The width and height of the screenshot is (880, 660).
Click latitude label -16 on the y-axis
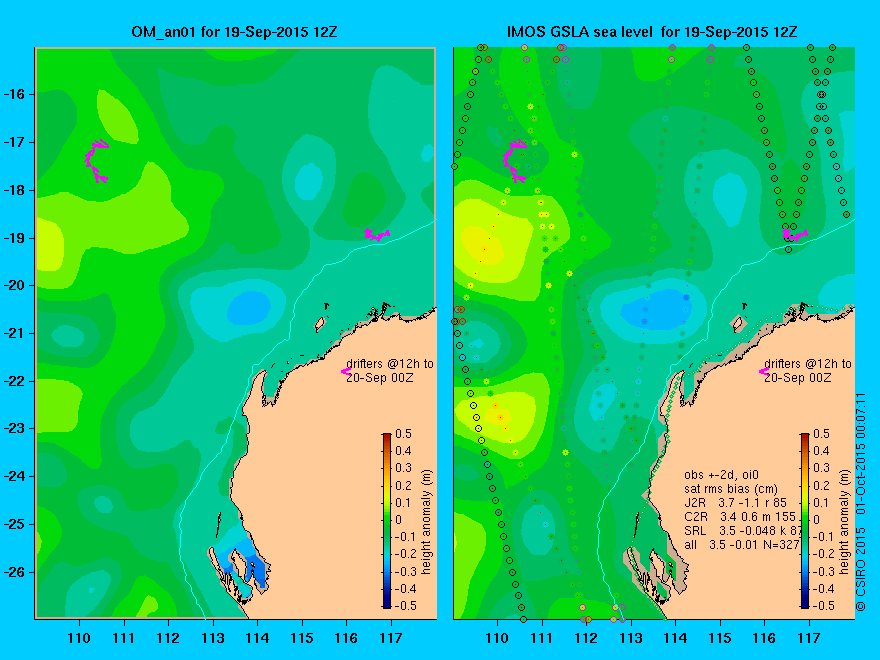point(14,94)
